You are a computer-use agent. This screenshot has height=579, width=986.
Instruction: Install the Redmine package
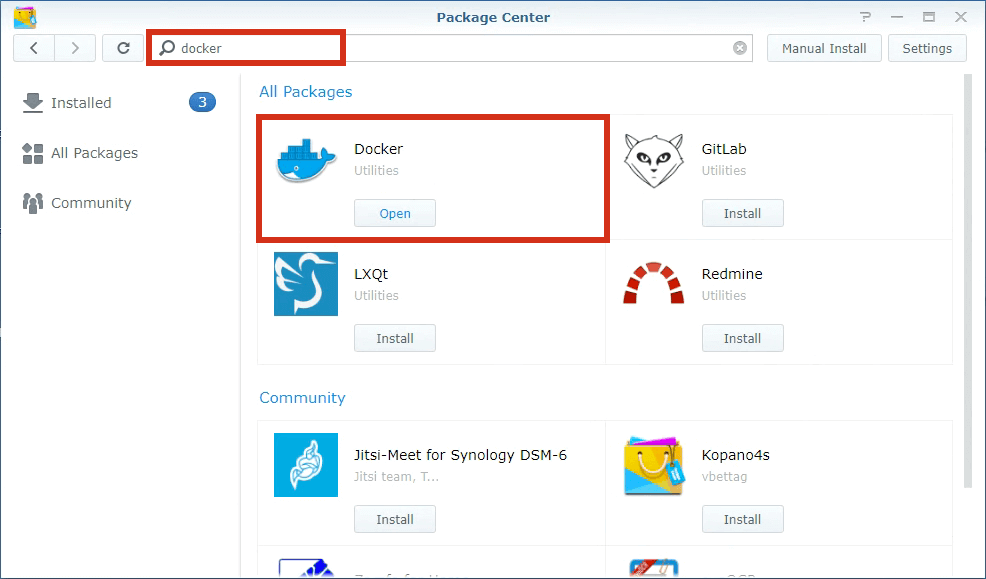742,338
